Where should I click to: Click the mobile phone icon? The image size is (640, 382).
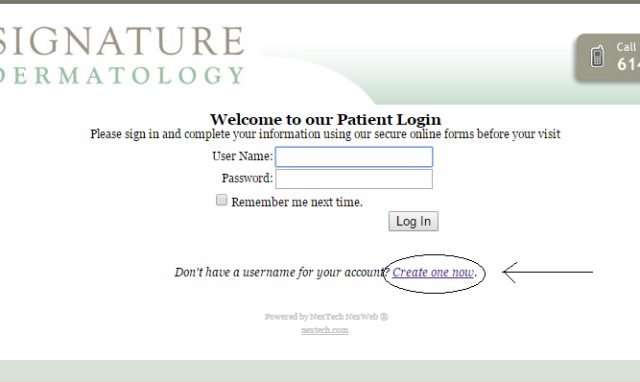598,56
